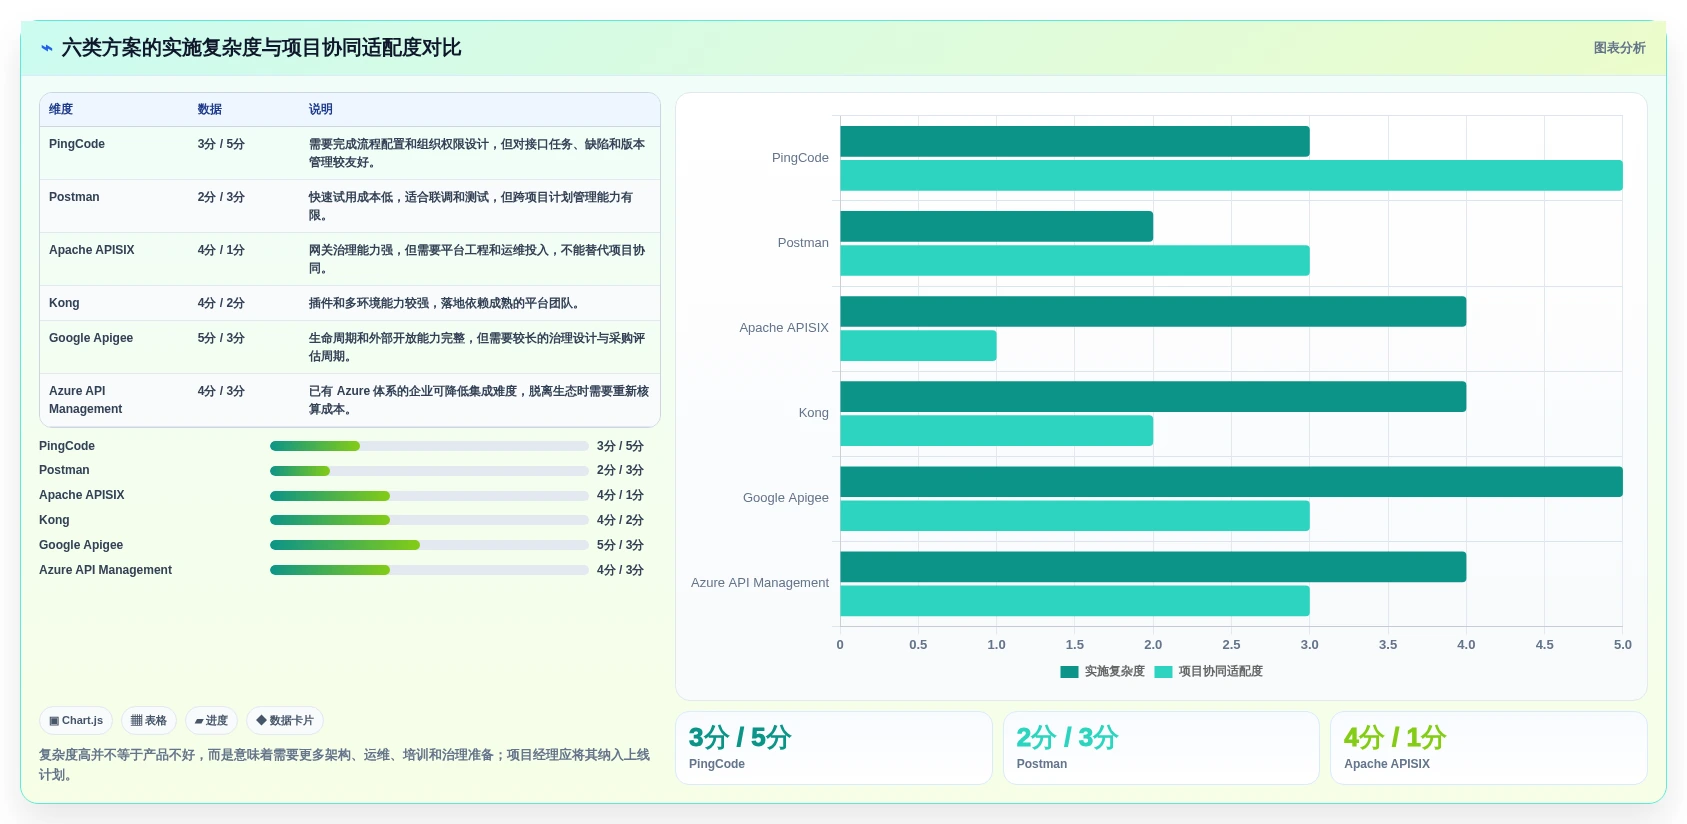Click the Postman chart axis label
Image resolution: width=1687 pixels, height=824 pixels.
coord(803,243)
